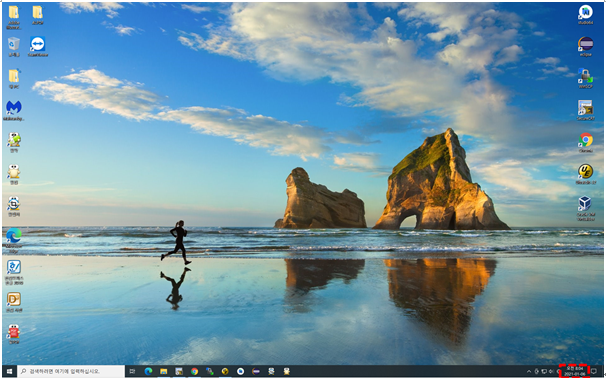Image resolution: width=606 pixels, height=381 pixels.
Task: Open Task View on the taskbar
Action: click(x=133, y=371)
